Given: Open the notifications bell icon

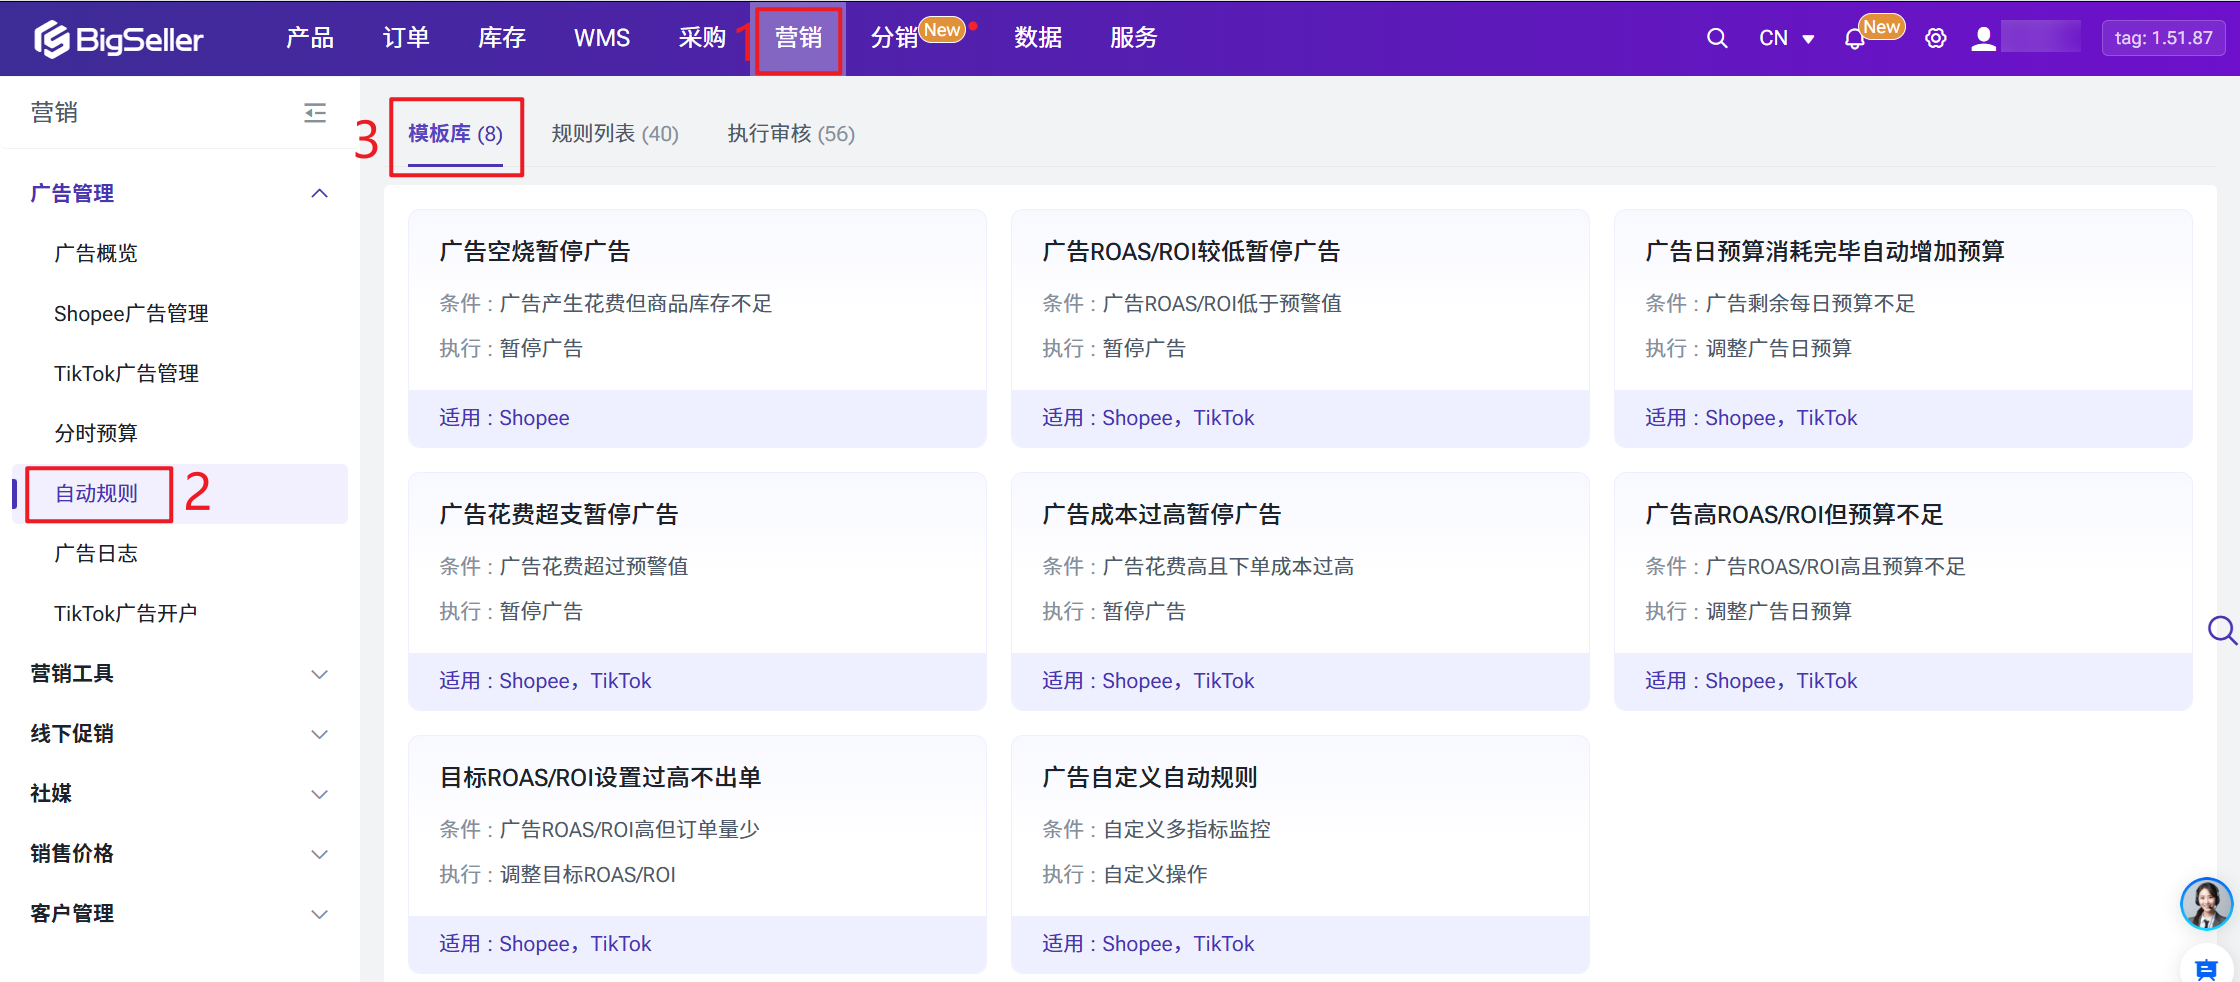Looking at the screenshot, I should pos(1854,39).
